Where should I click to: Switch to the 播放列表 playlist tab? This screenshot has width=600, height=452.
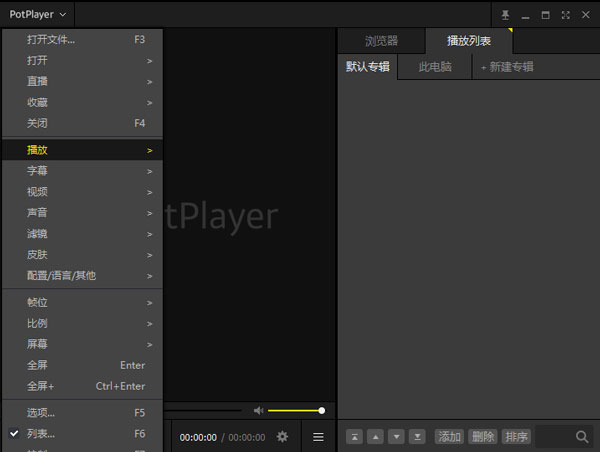click(469, 41)
